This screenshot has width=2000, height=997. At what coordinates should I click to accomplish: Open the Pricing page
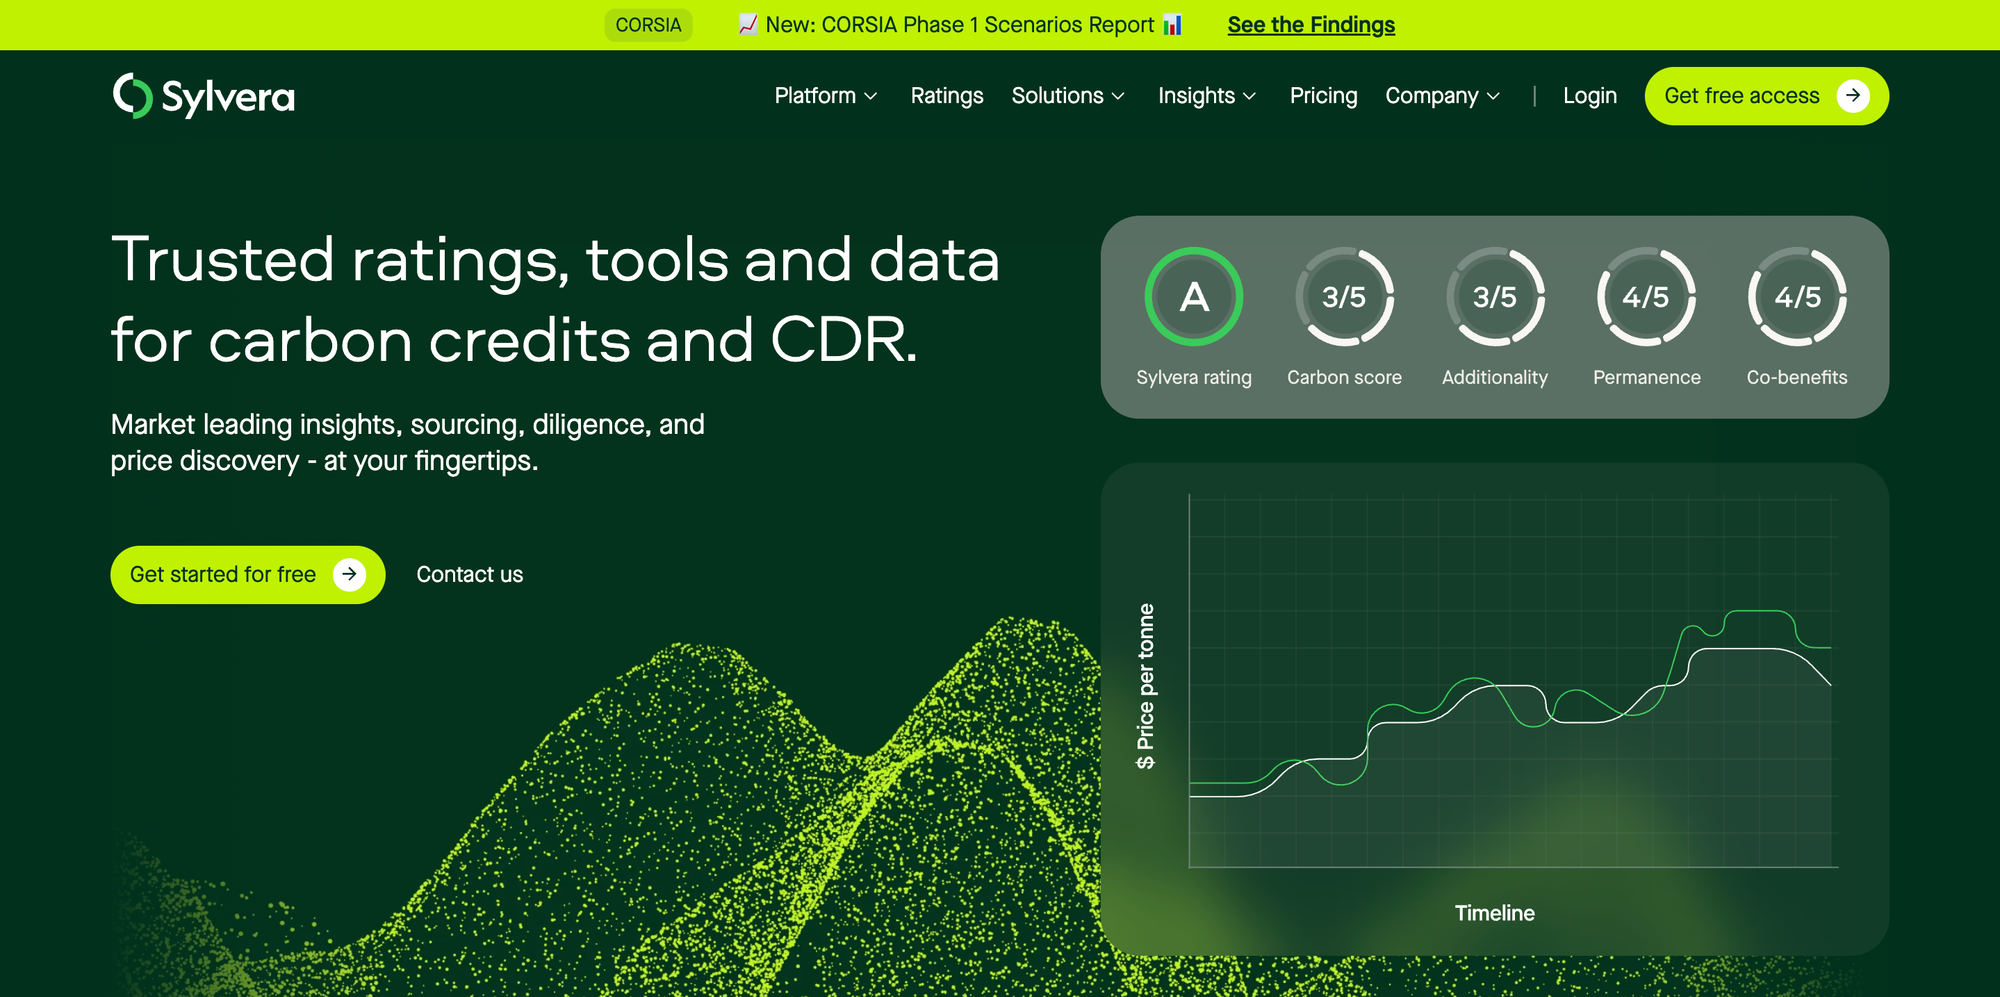coord(1324,96)
